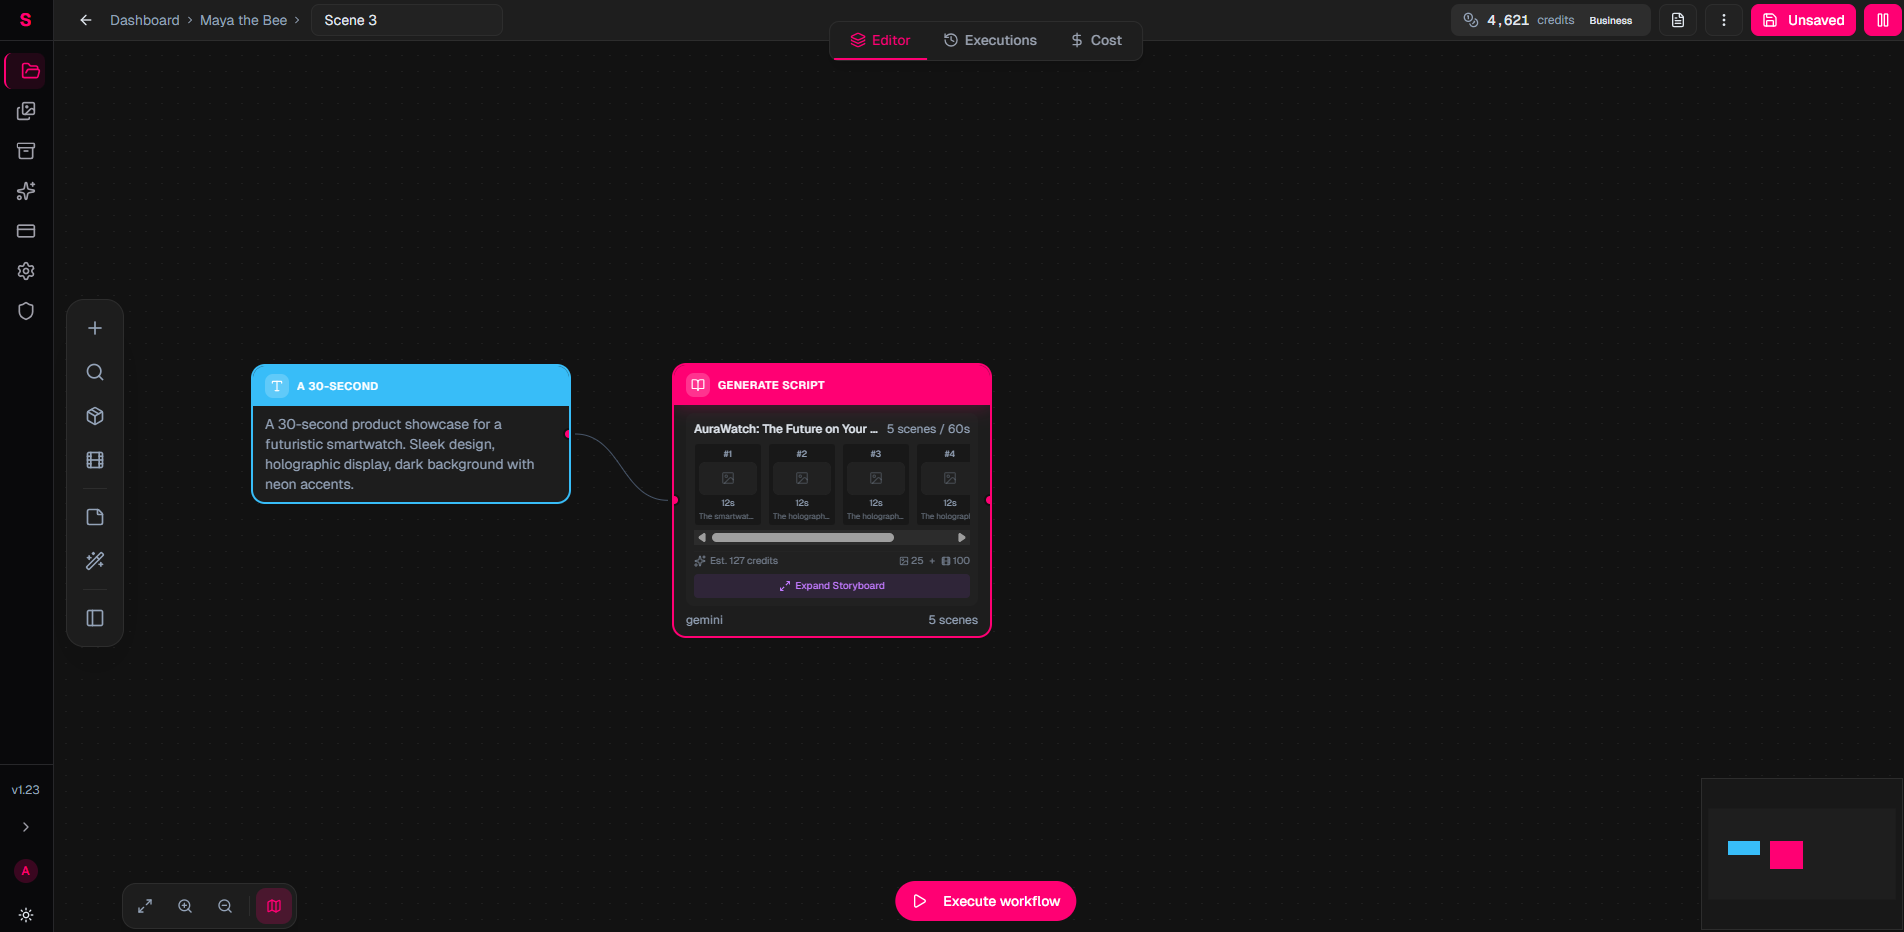Screen dimensions: 1904x932
Task: Open billing via the card icon
Action: pos(25,231)
